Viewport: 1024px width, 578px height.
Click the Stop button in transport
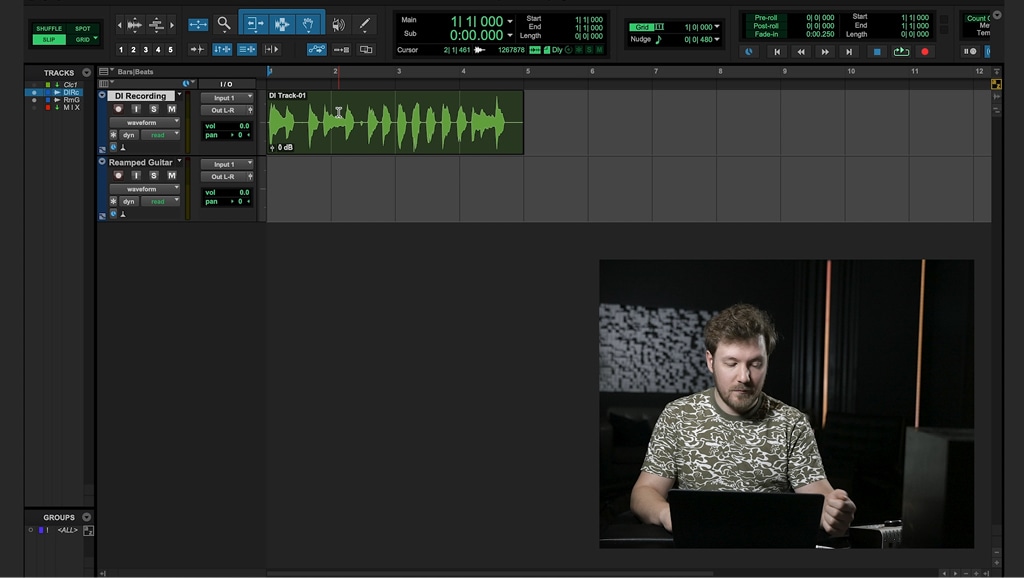pos(877,52)
